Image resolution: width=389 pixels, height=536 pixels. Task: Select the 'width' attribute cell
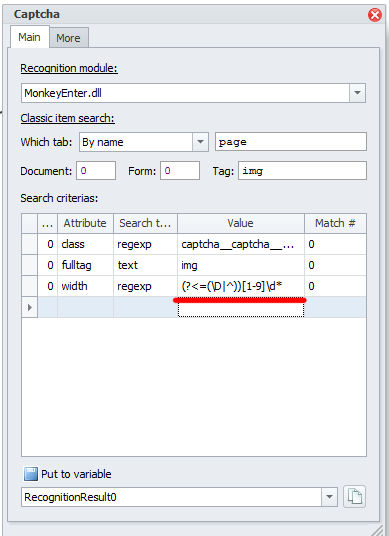coord(85,286)
